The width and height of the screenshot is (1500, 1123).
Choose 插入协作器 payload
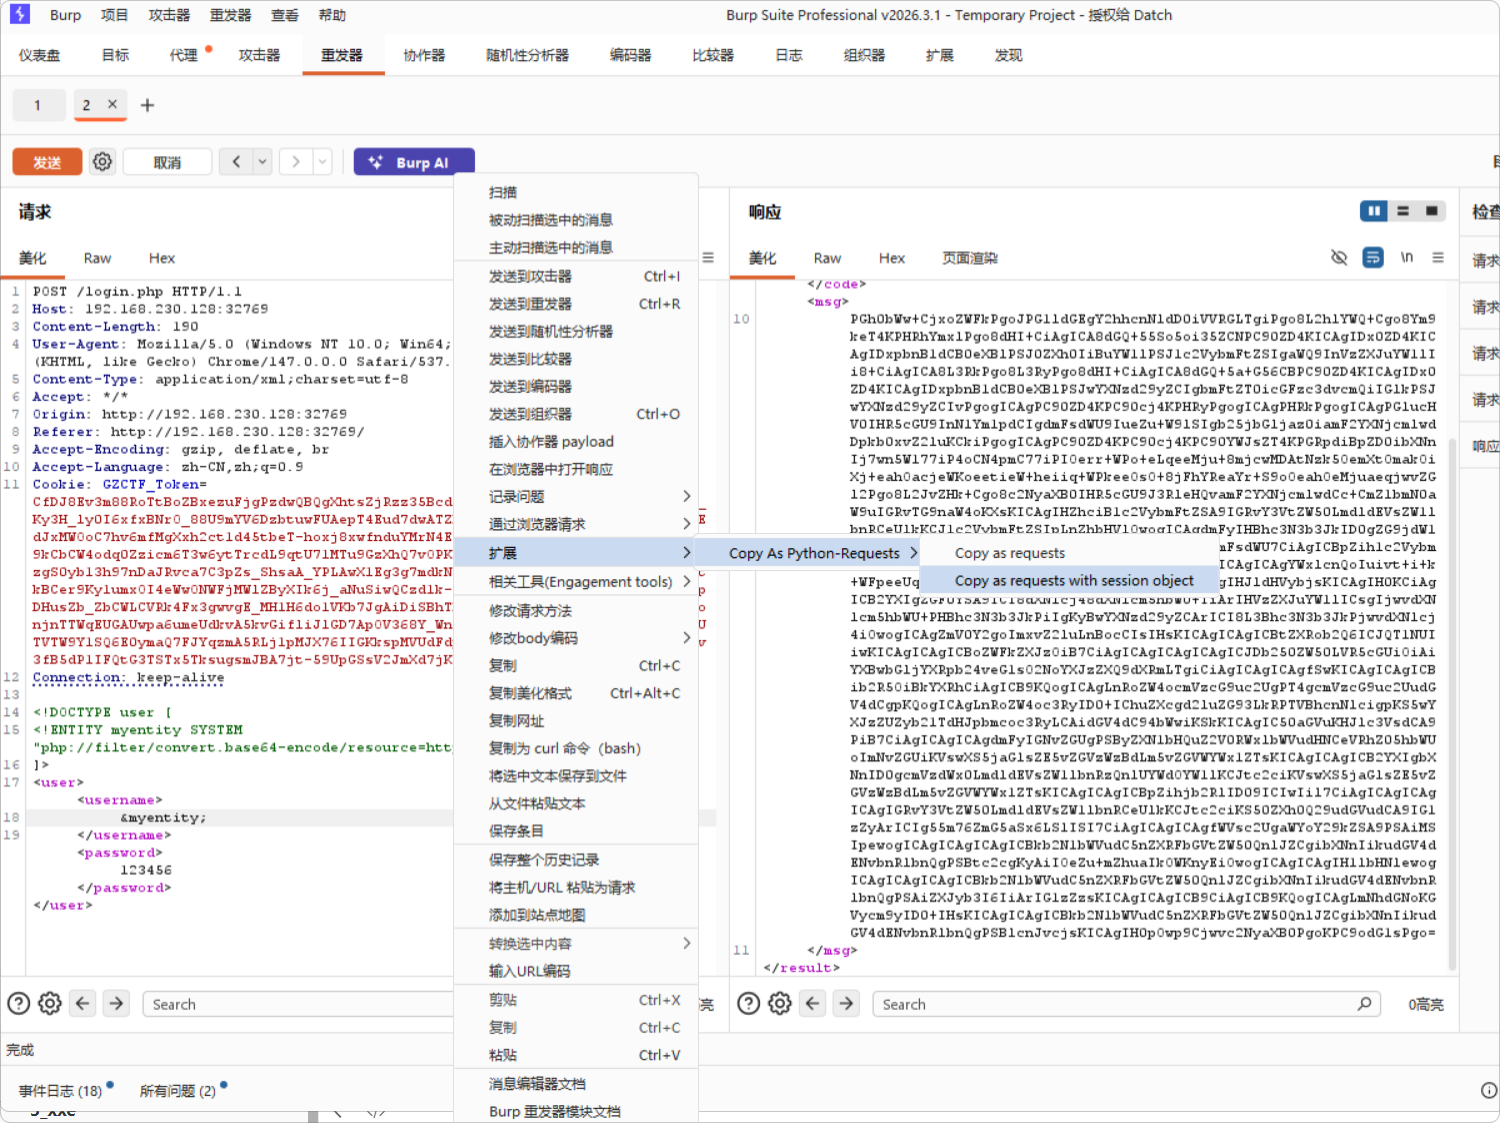(x=576, y=441)
